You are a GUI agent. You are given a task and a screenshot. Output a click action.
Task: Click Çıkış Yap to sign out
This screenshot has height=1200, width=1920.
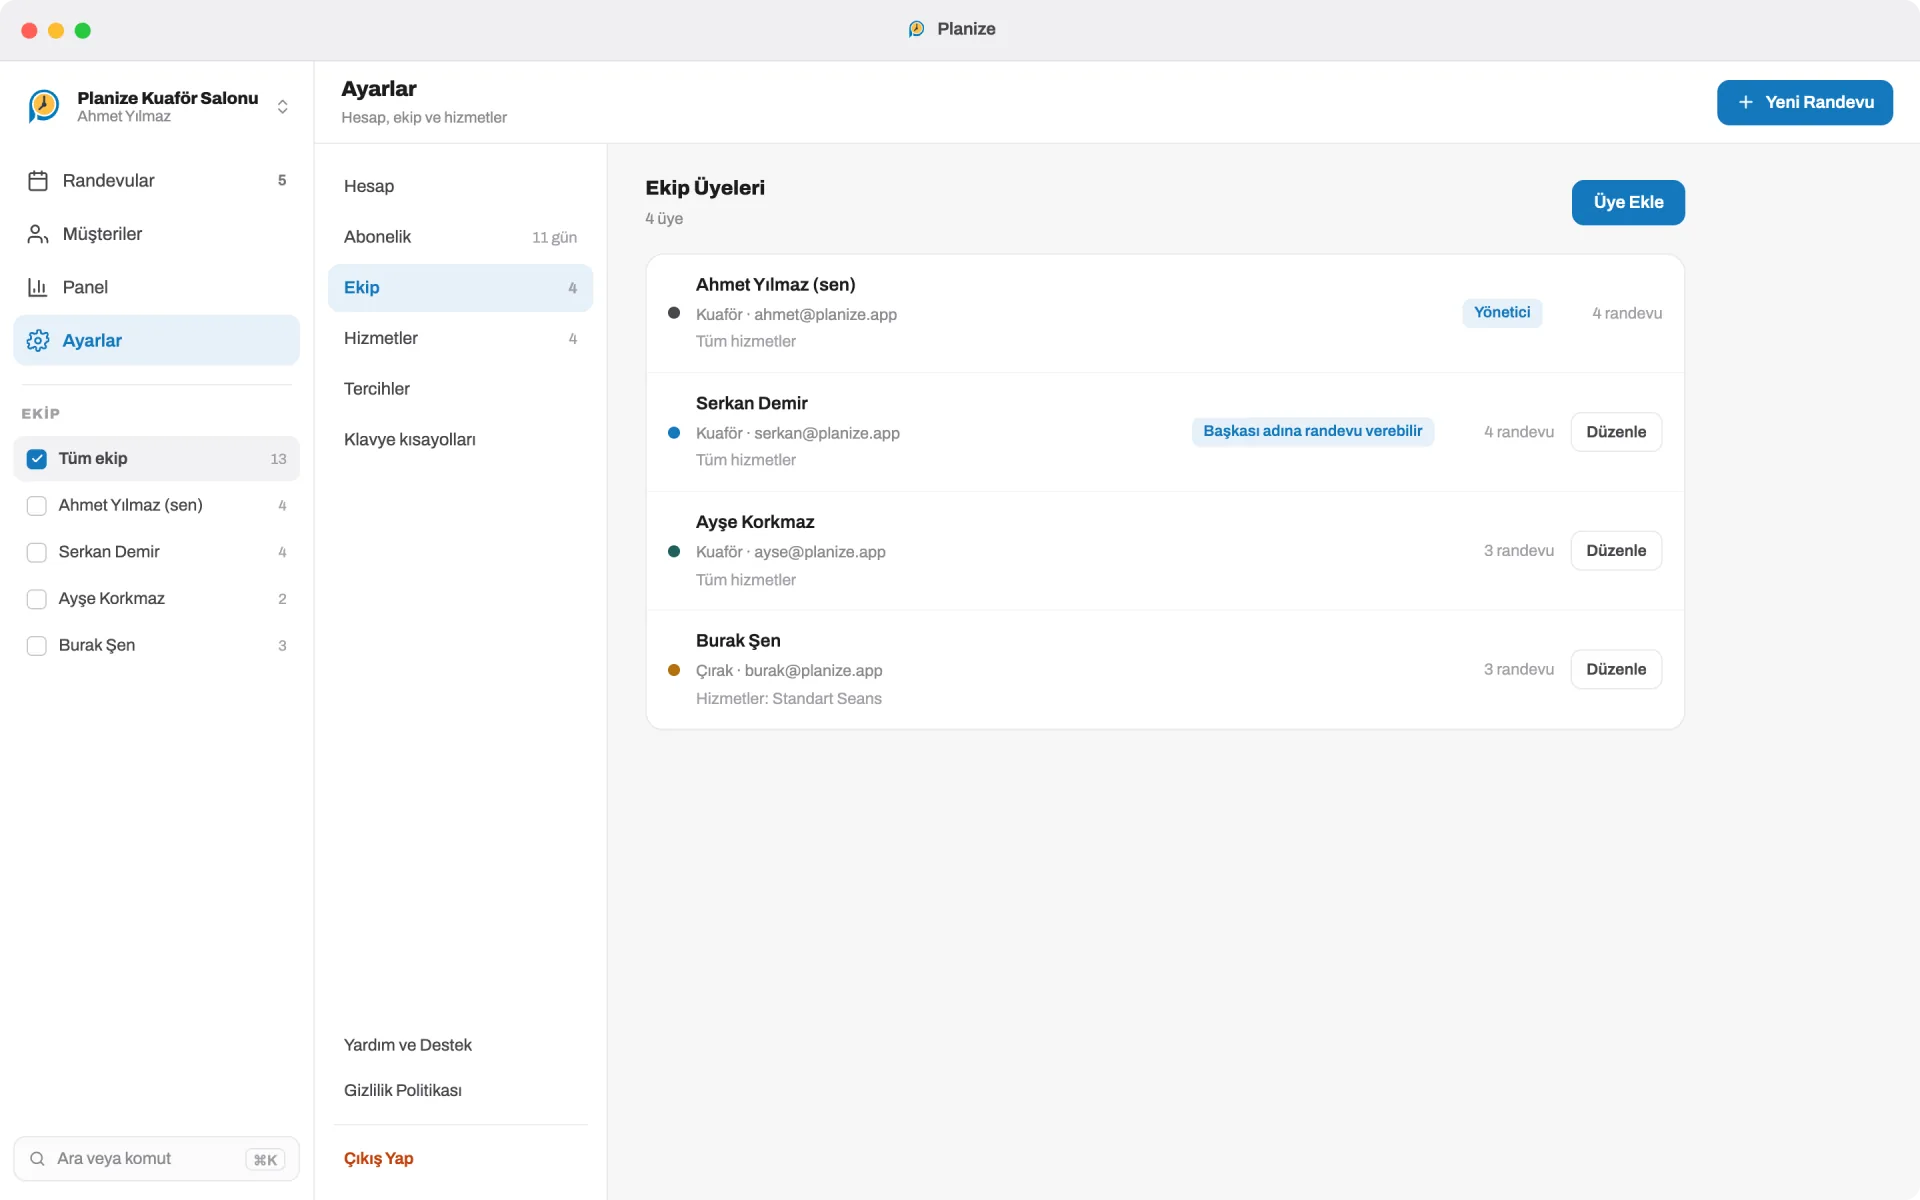pos(379,1158)
